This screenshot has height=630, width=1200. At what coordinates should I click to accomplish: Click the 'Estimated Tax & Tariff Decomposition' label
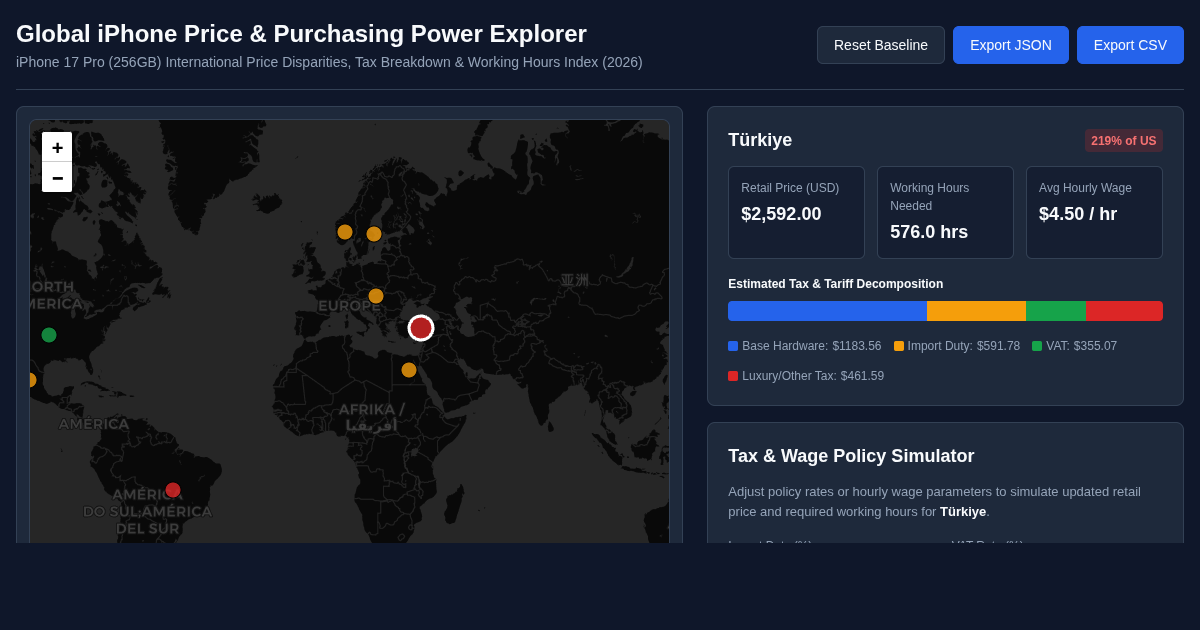(x=836, y=284)
